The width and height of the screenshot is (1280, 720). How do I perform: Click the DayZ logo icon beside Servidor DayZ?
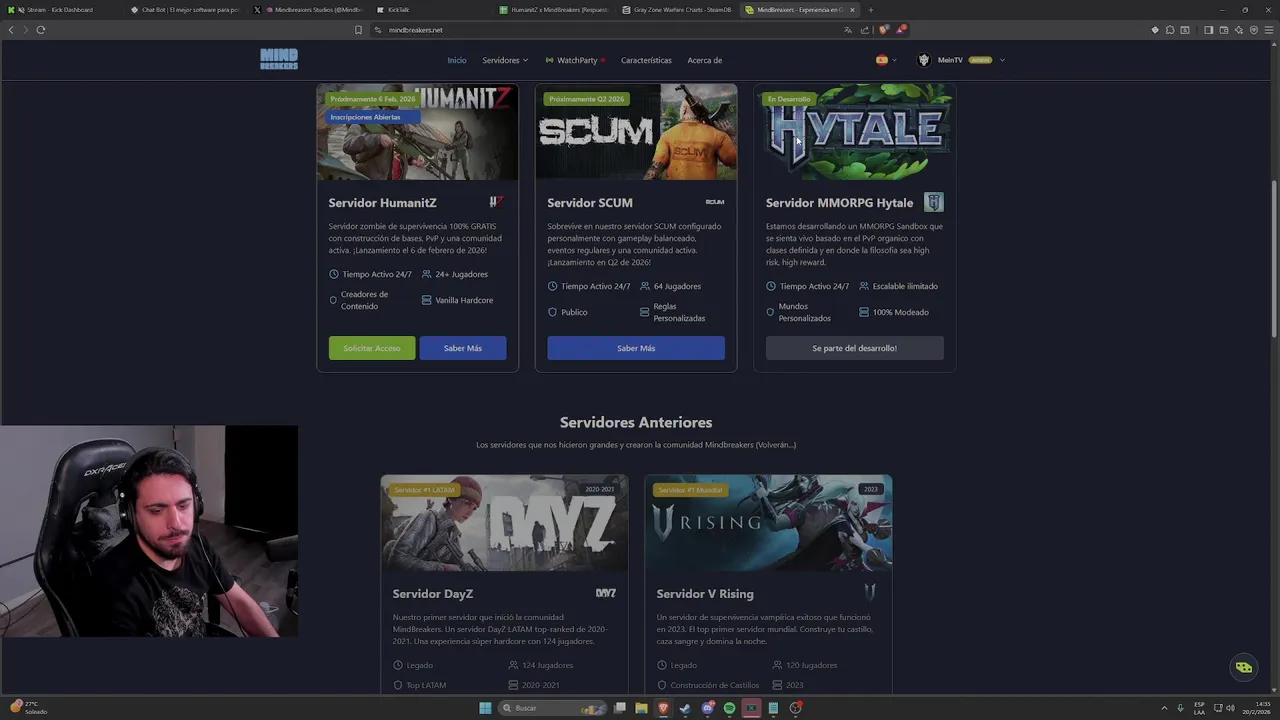tap(606, 593)
